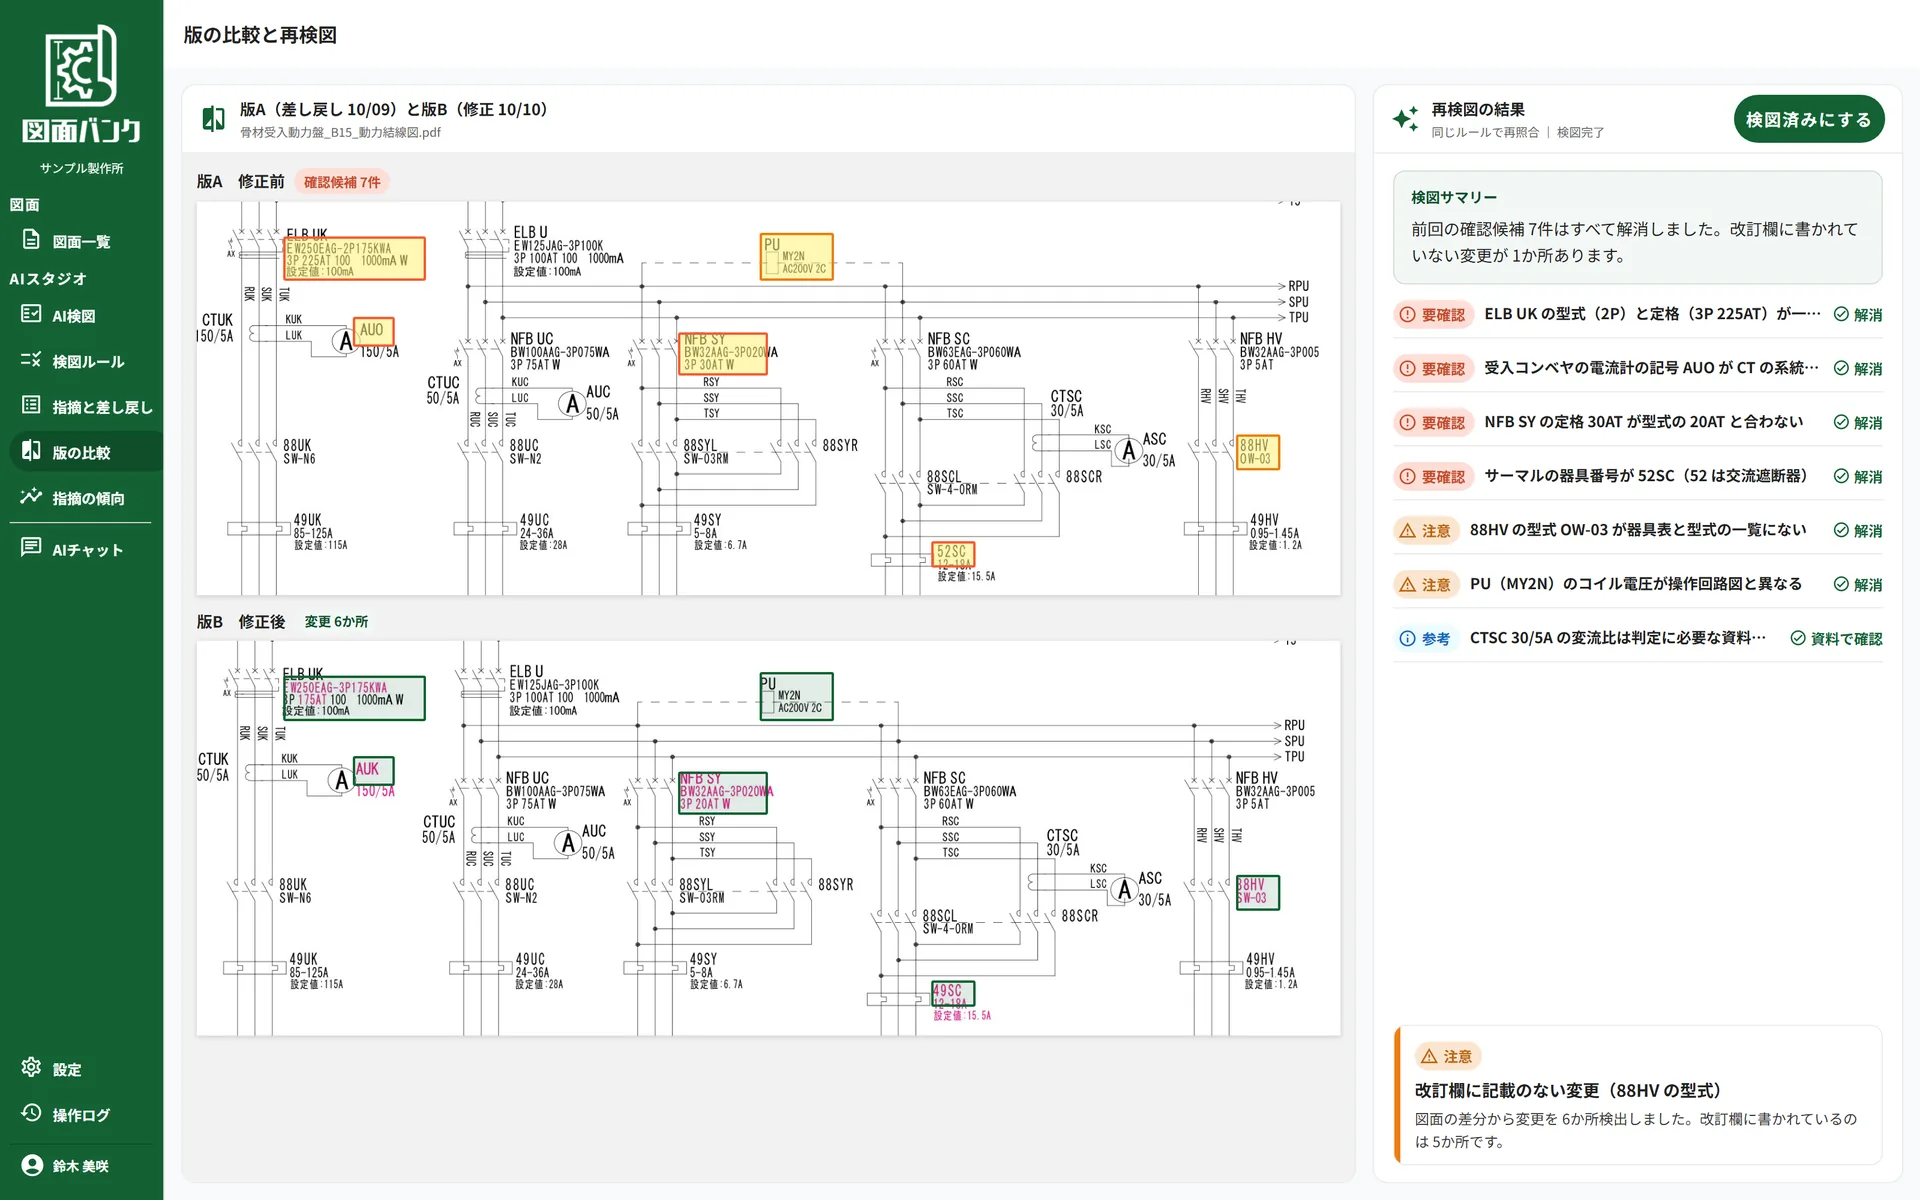
Task: Click the sparkle icon beside 再検図の結果
Action: tap(1405, 119)
